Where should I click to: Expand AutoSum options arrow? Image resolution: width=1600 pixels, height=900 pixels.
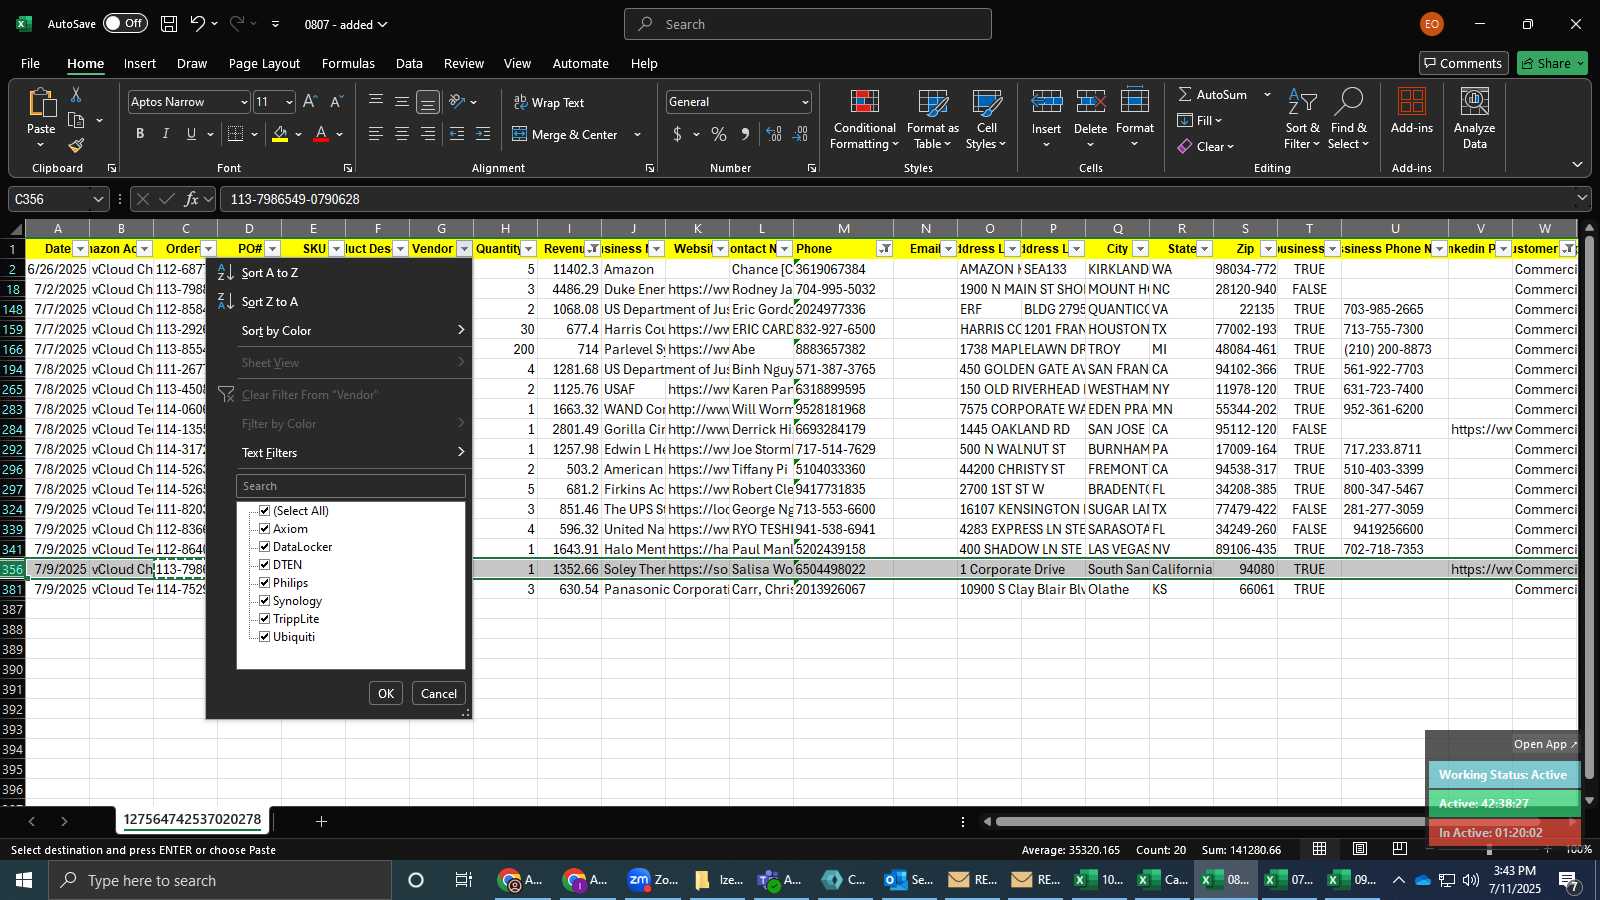1267,94
